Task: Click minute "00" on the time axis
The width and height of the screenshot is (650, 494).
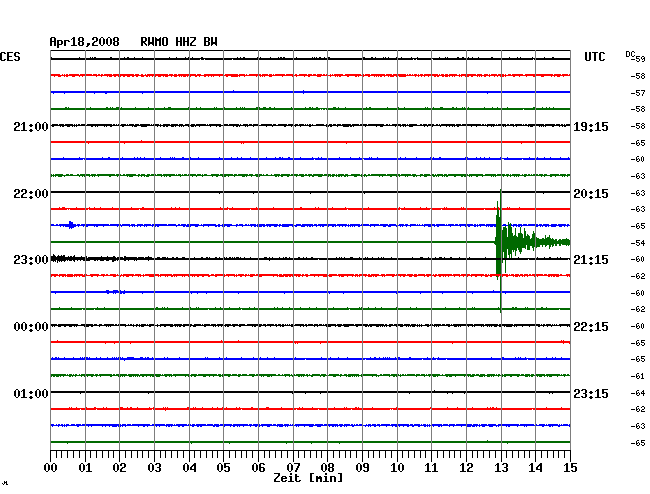Action: [x=51, y=468]
